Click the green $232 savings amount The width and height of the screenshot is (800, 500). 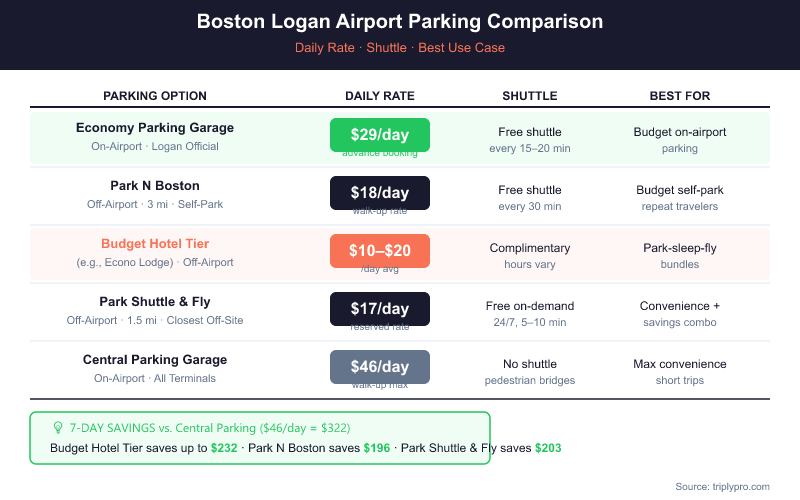pos(224,448)
